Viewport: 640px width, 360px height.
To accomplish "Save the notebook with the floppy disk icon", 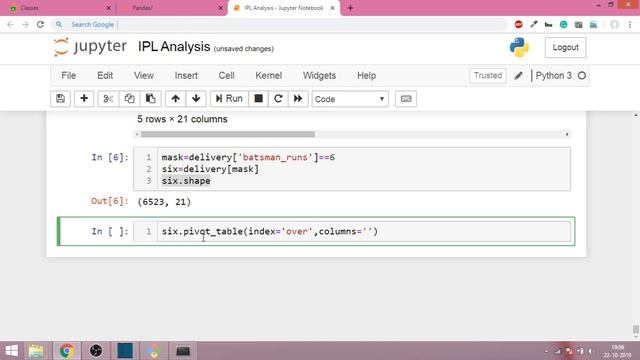I will (x=60, y=99).
